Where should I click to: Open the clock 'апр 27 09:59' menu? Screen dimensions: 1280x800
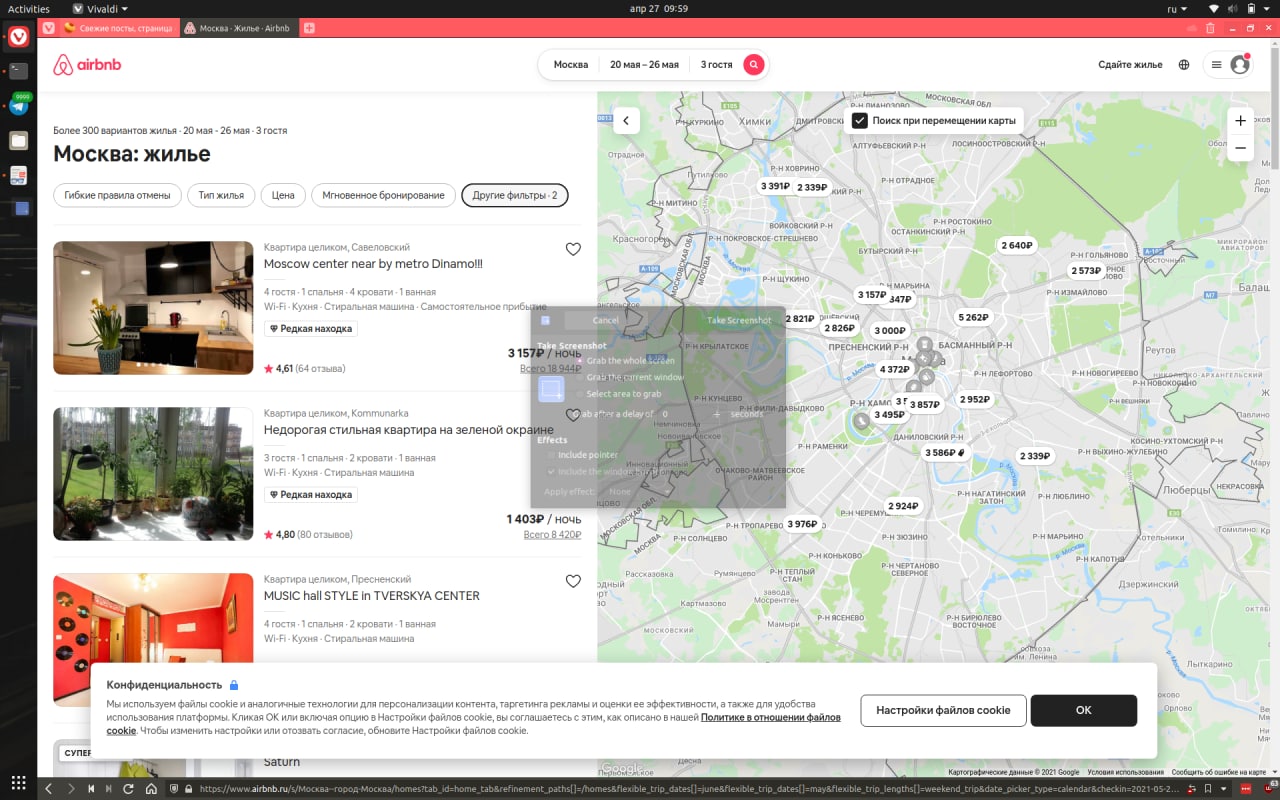coord(659,8)
